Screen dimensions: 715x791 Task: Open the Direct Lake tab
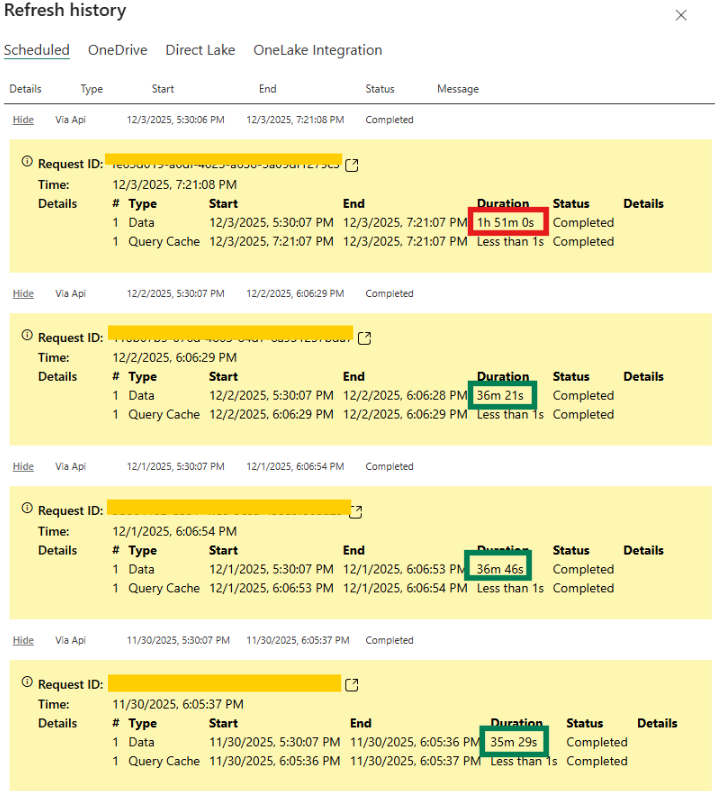coord(200,50)
